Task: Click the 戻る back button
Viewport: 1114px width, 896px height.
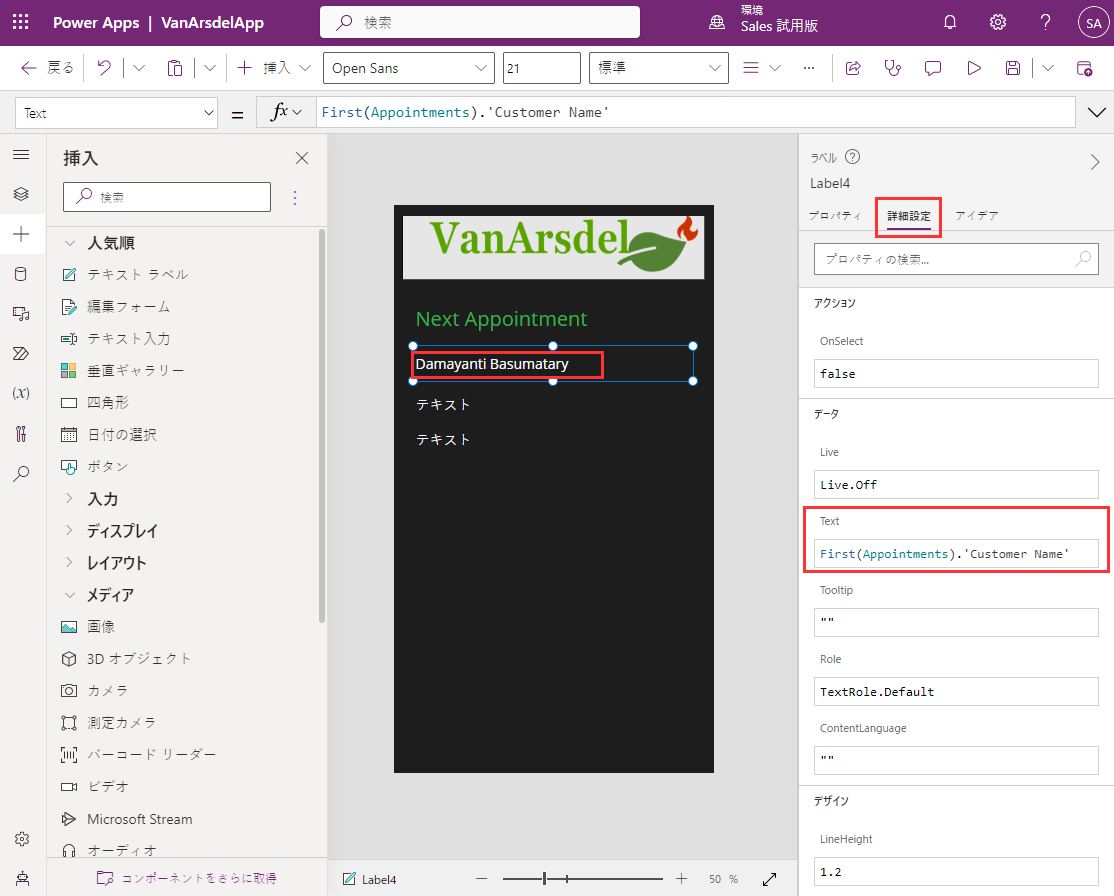Action: click(48, 68)
